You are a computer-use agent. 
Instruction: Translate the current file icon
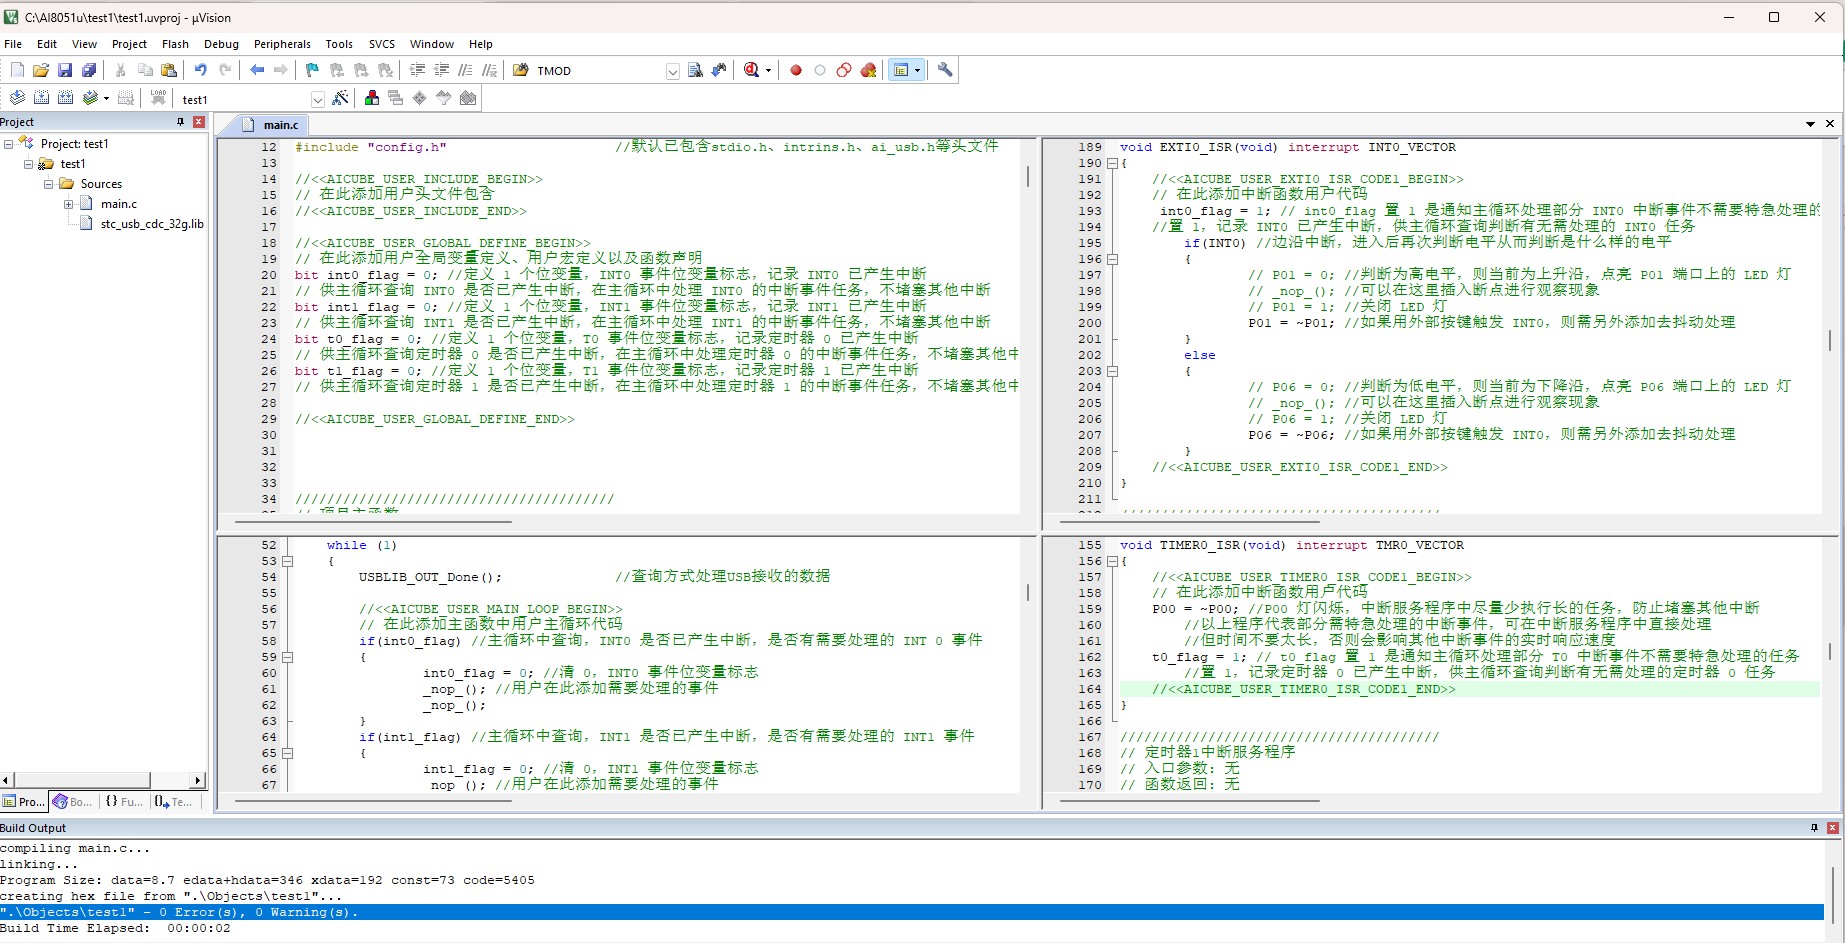tap(17, 98)
